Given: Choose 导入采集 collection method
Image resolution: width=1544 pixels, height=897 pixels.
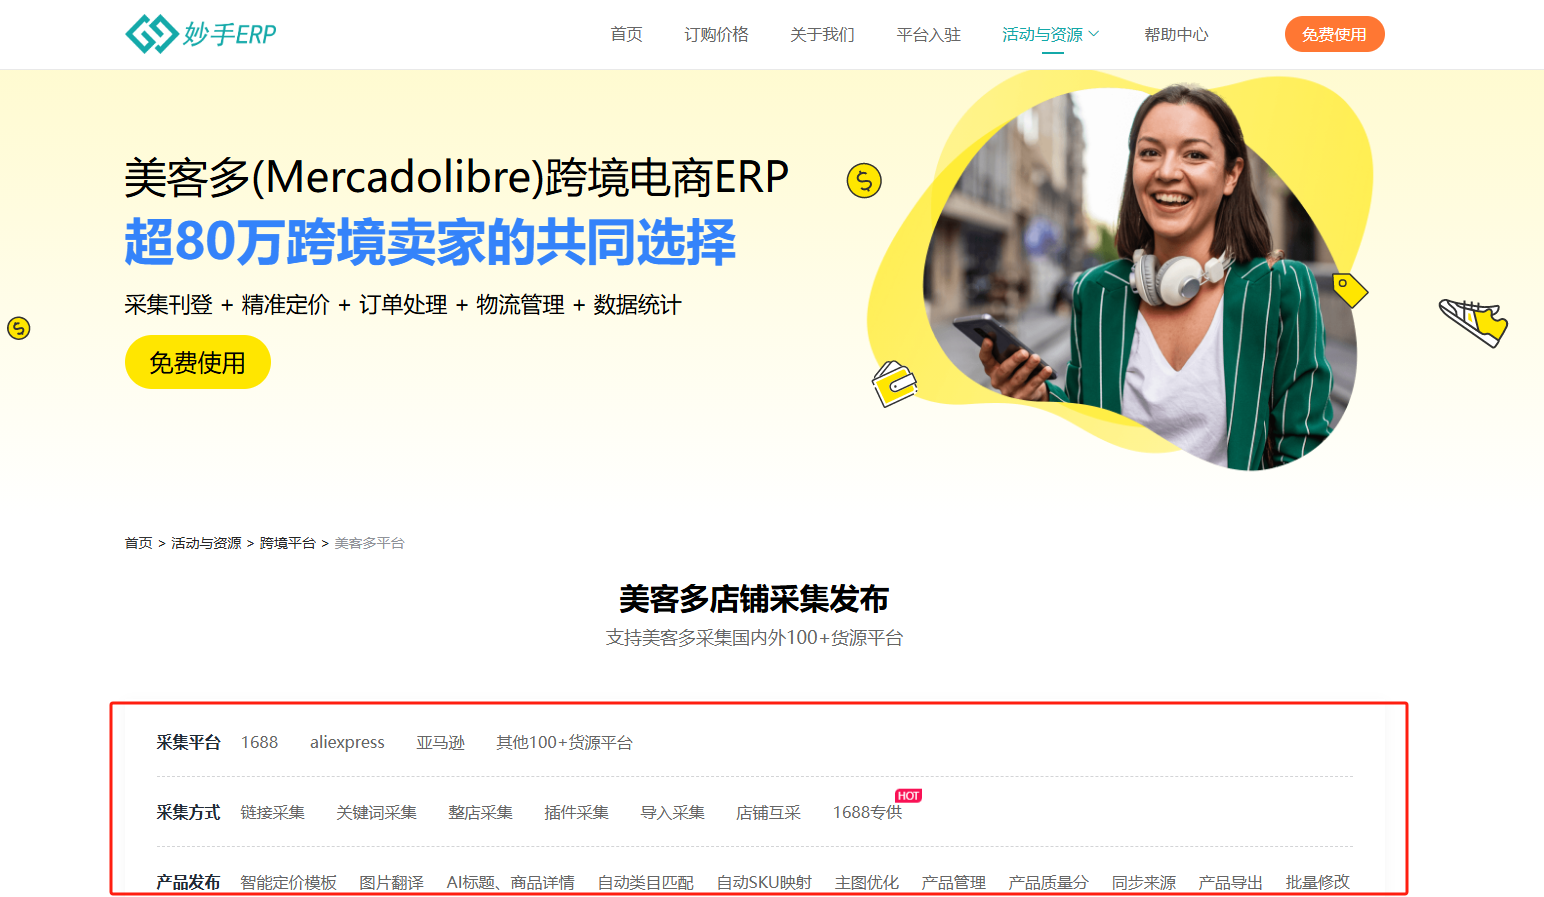Looking at the screenshot, I should 672,812.
